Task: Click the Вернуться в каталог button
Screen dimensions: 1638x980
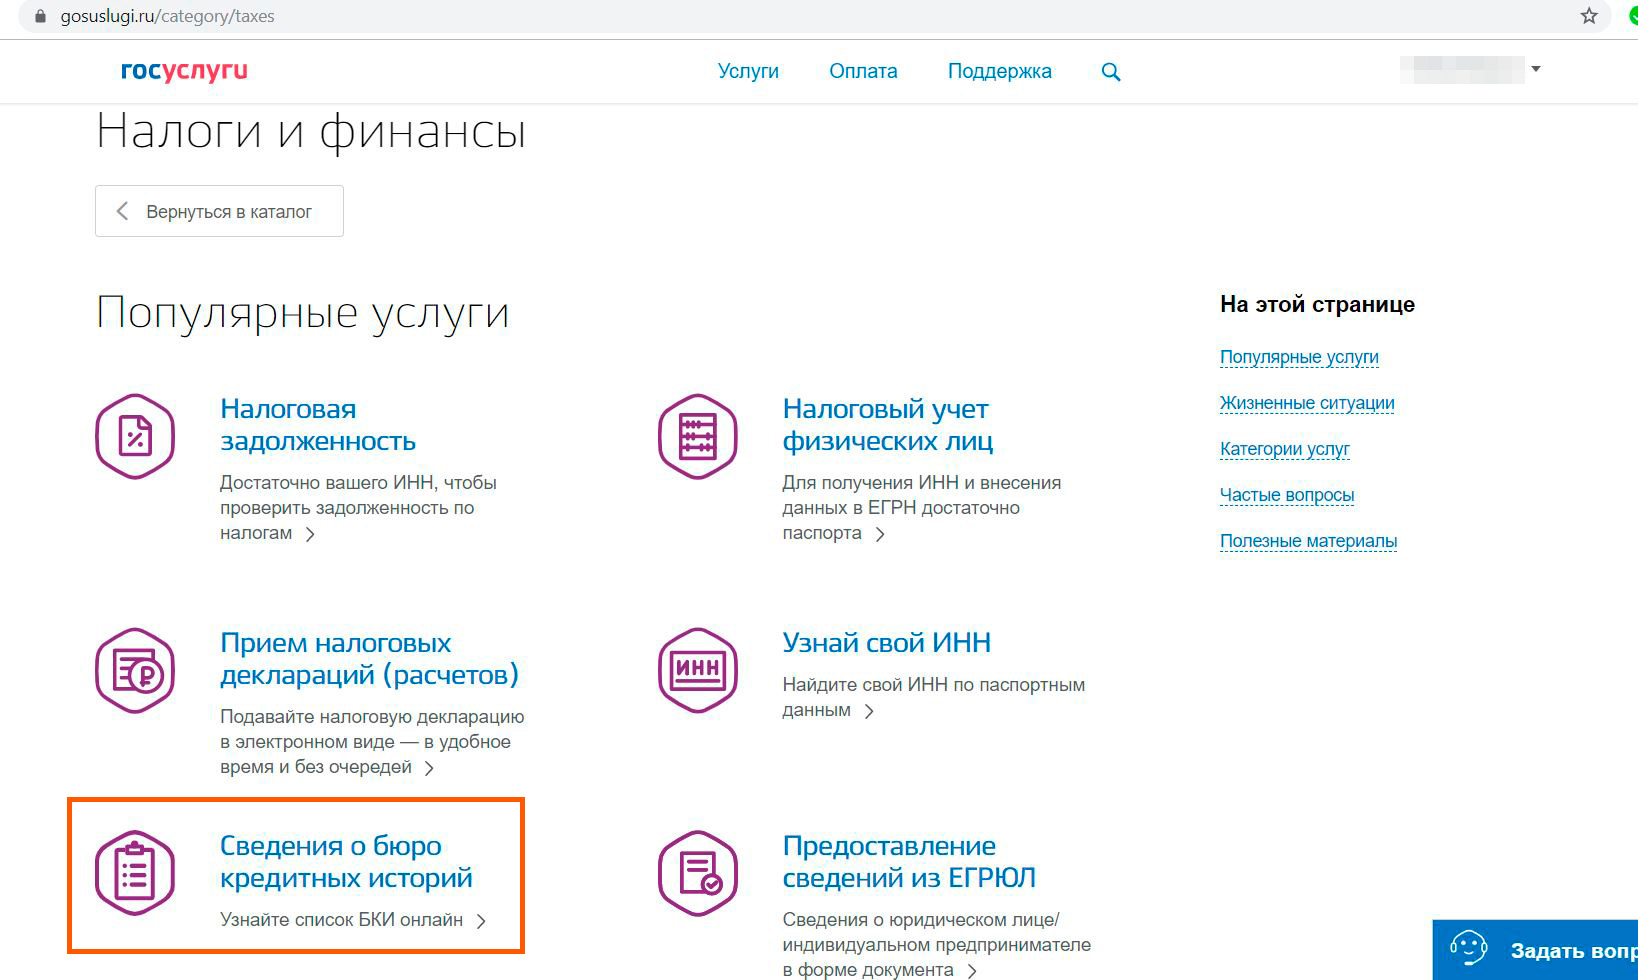Action: tap(219, 211)
